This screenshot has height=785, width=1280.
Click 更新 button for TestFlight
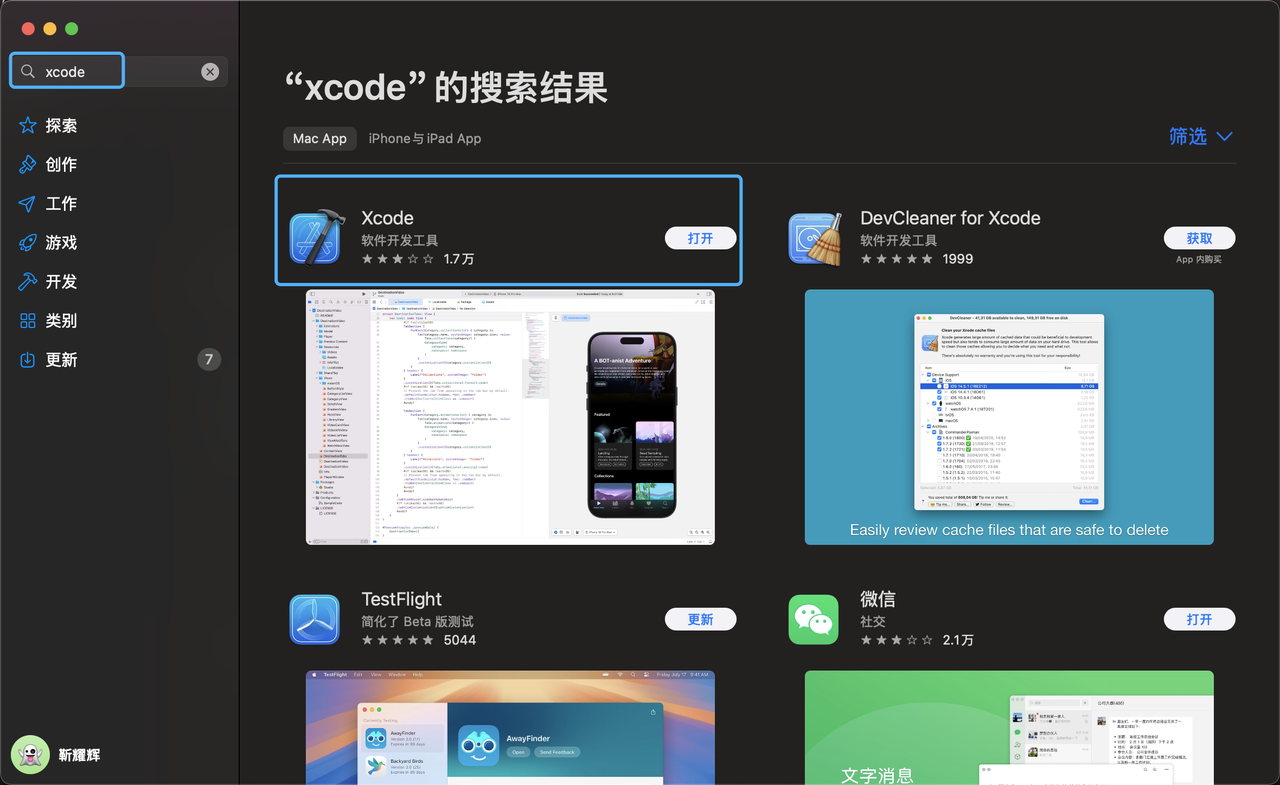[x=701, y=619]
